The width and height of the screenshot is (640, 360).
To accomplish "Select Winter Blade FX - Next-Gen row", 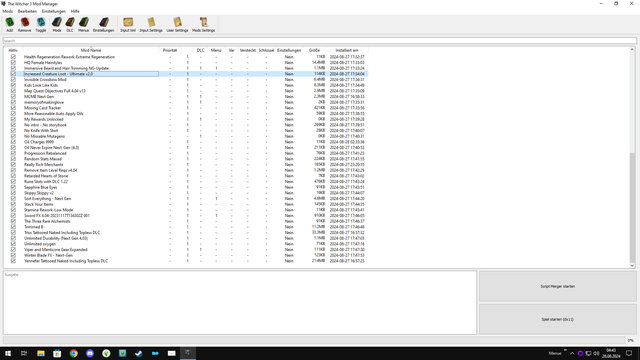I will click(186, 255).
